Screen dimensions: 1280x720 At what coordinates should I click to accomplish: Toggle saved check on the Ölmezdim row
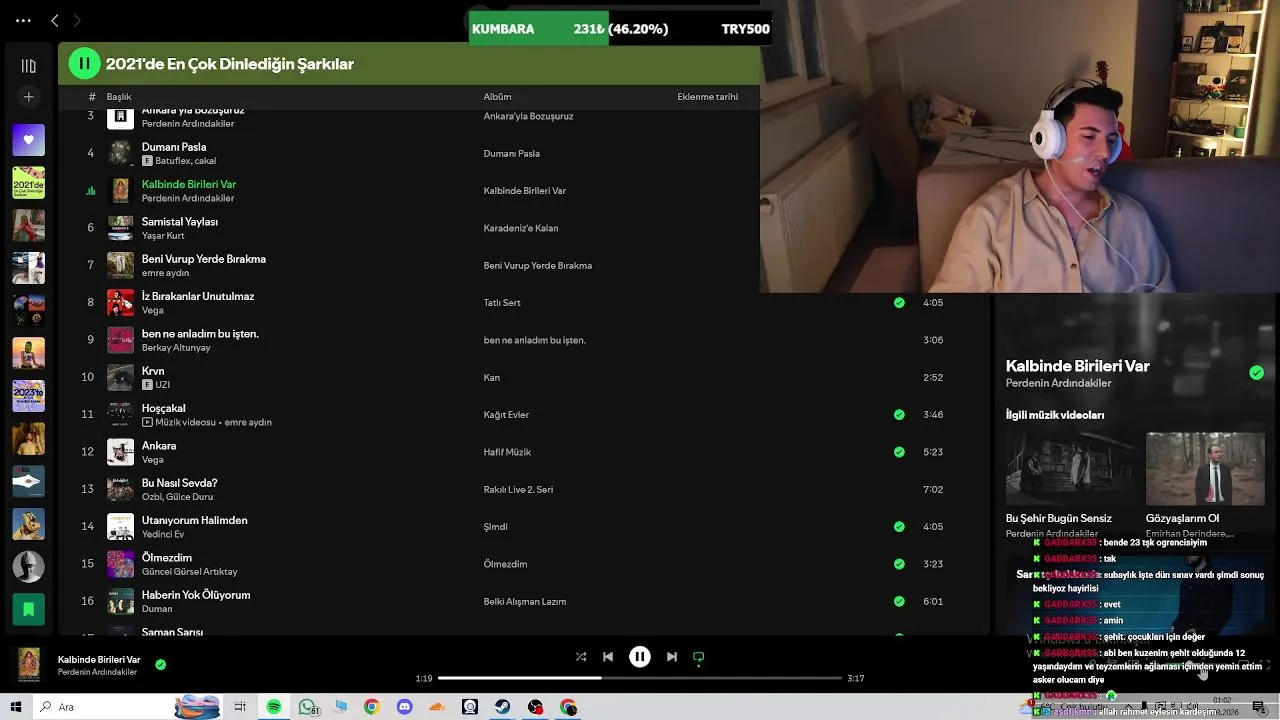[899, 564]
